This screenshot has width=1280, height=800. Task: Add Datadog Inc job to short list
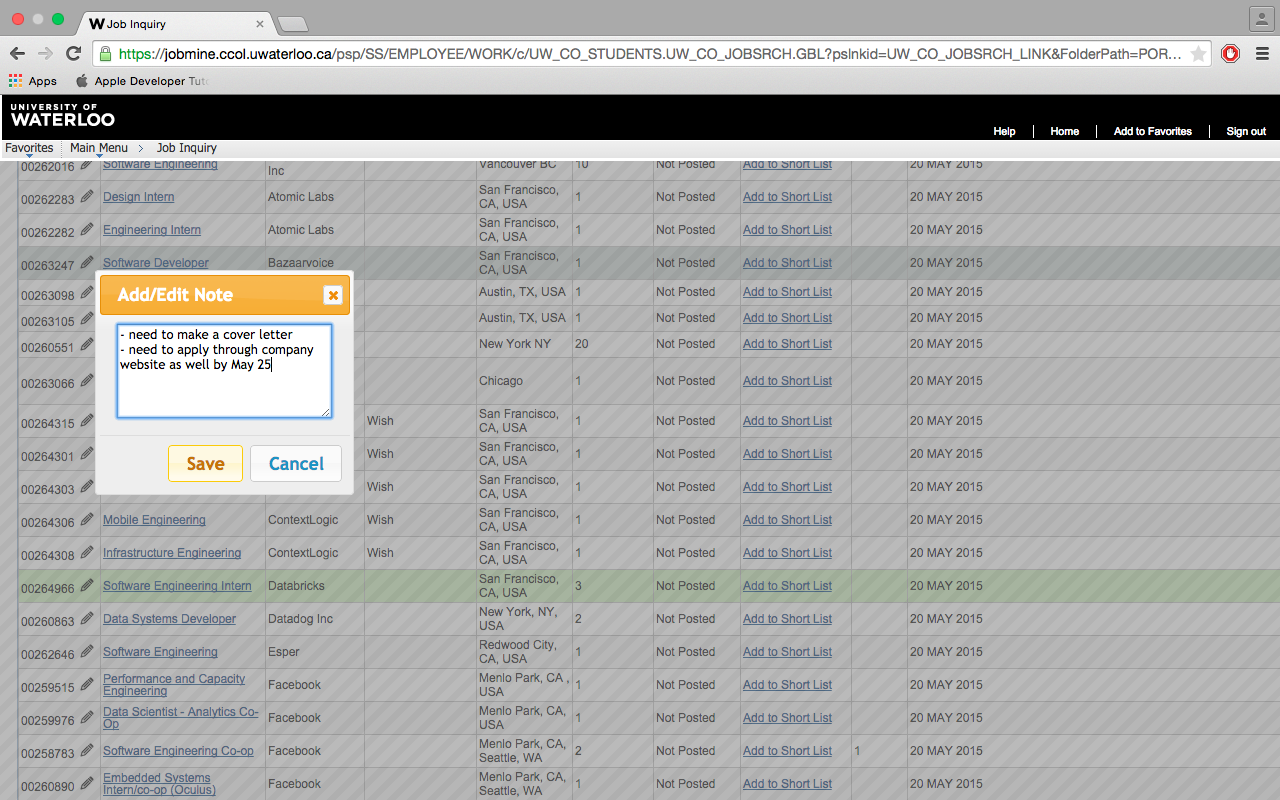coord(787,619)
